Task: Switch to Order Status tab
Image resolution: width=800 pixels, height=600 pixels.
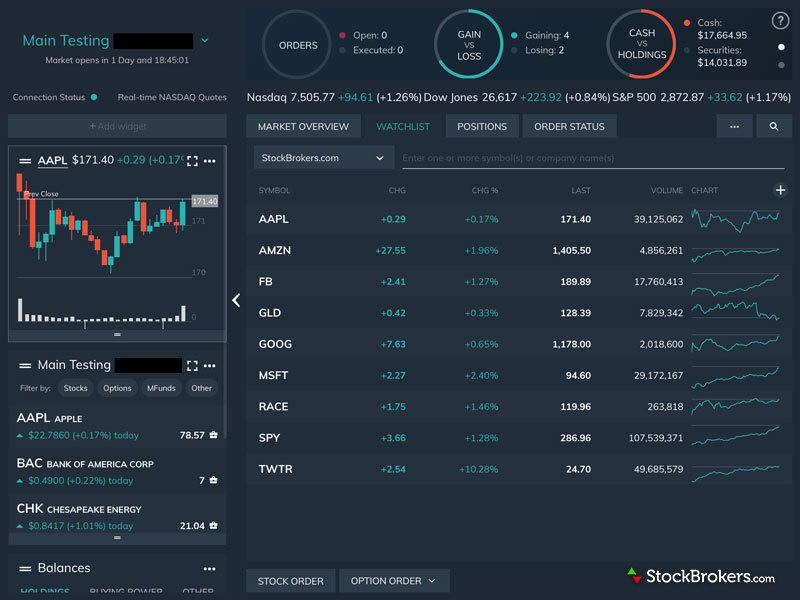Action: point(569,127)
